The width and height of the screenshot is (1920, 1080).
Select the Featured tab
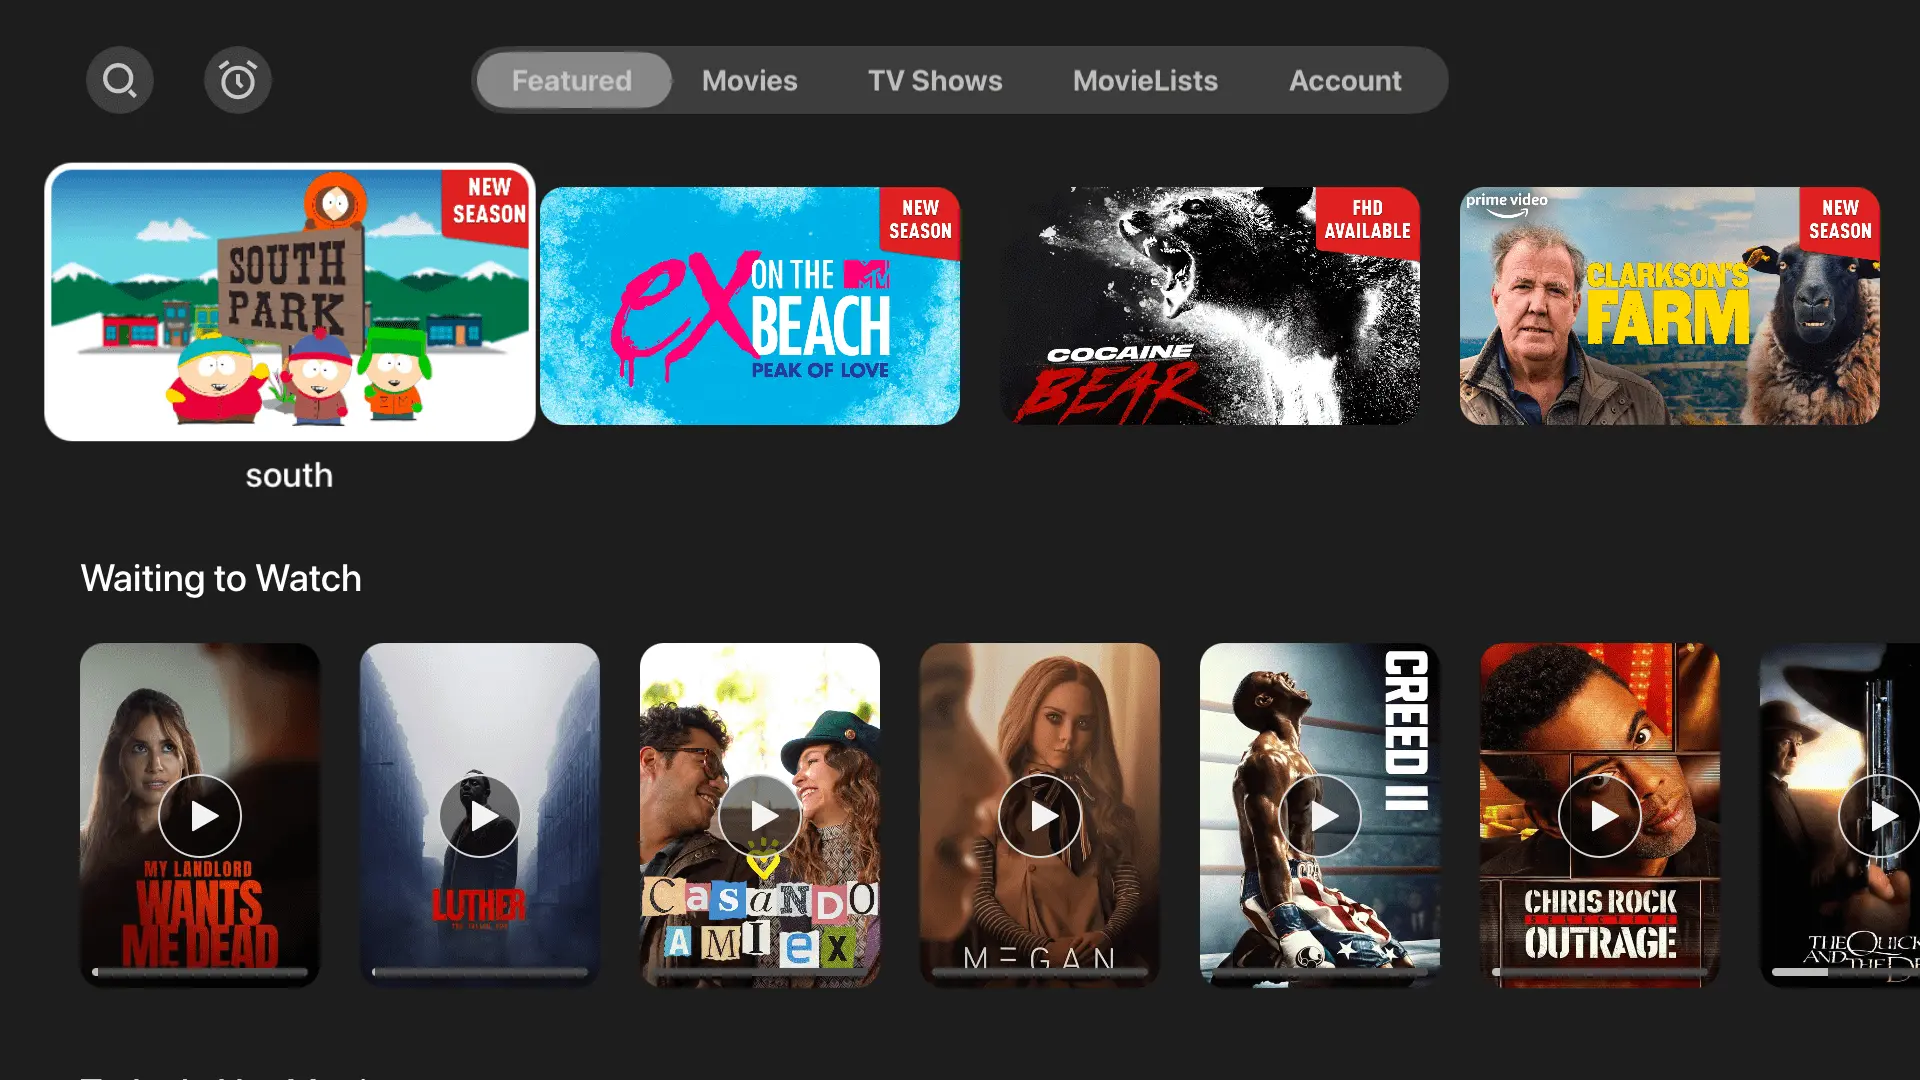pyautogui.click(x=571, y=80)
